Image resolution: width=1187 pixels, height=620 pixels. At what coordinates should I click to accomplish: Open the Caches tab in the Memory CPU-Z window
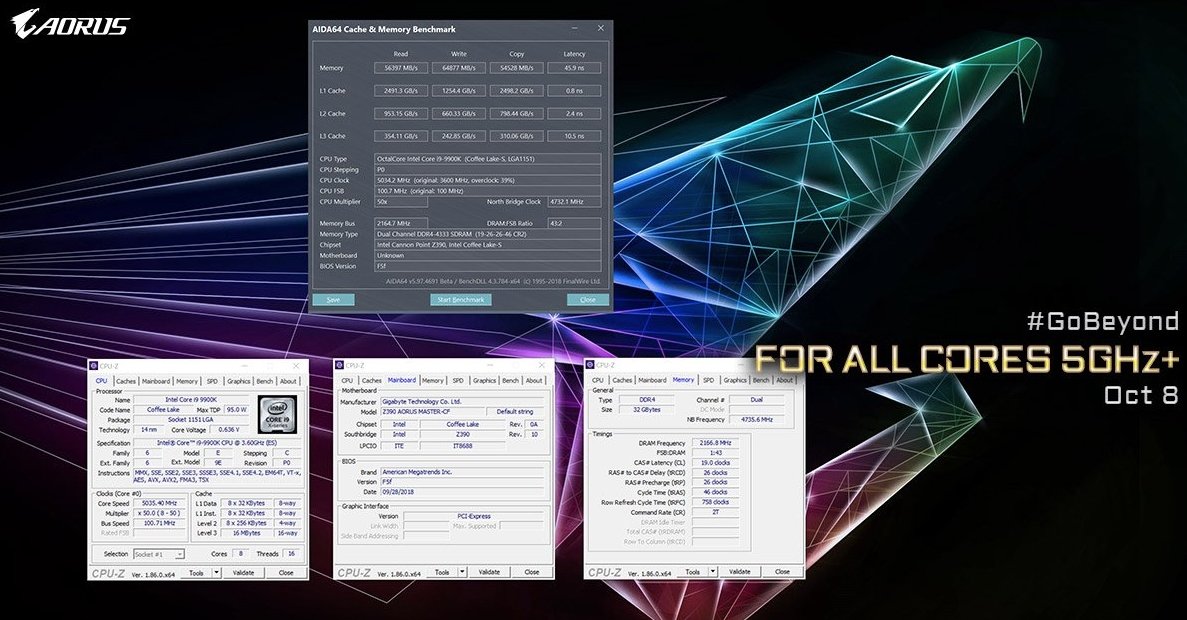[x=622, y=380]
